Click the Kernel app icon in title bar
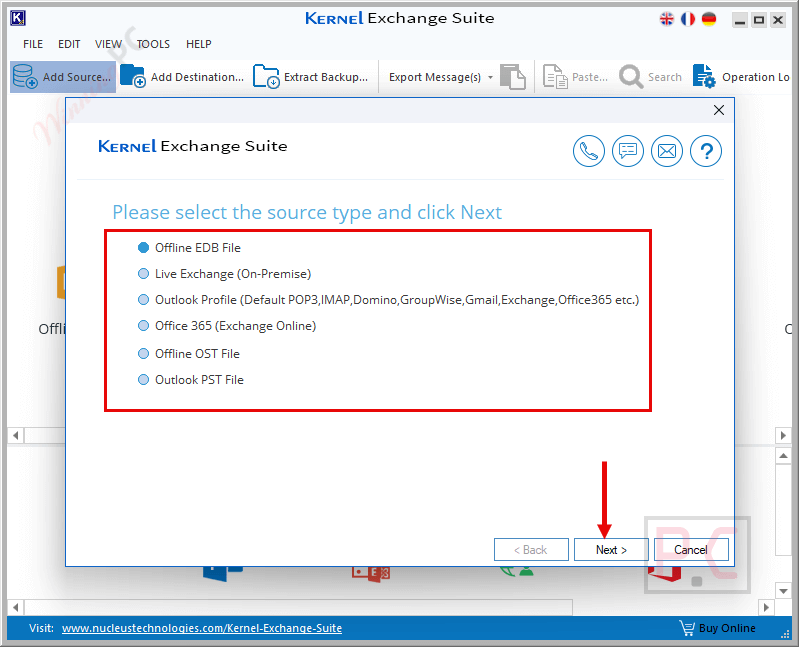Viewport: 799px width, 647px height. tap(18, 18)
